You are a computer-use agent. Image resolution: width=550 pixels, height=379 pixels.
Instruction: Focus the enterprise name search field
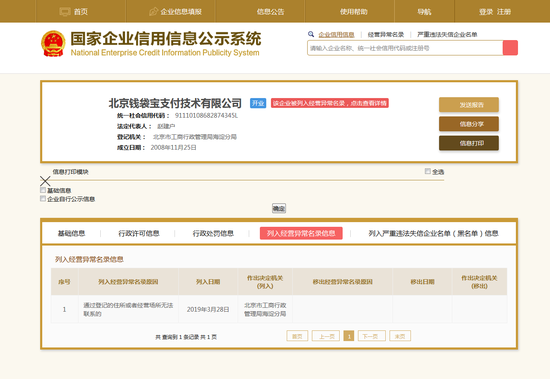[405, 48]
